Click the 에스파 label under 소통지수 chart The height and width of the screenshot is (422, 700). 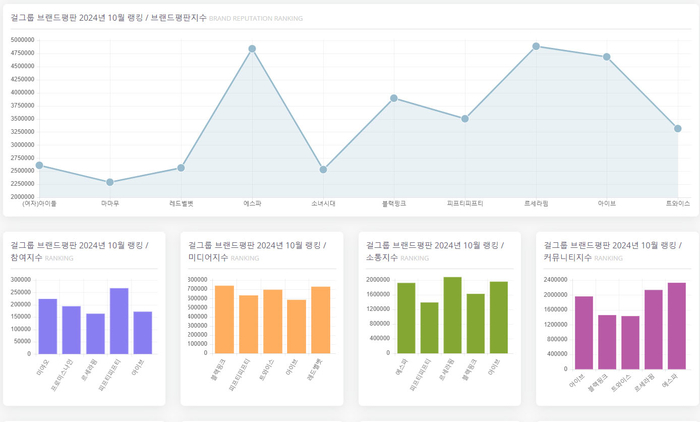401,367
